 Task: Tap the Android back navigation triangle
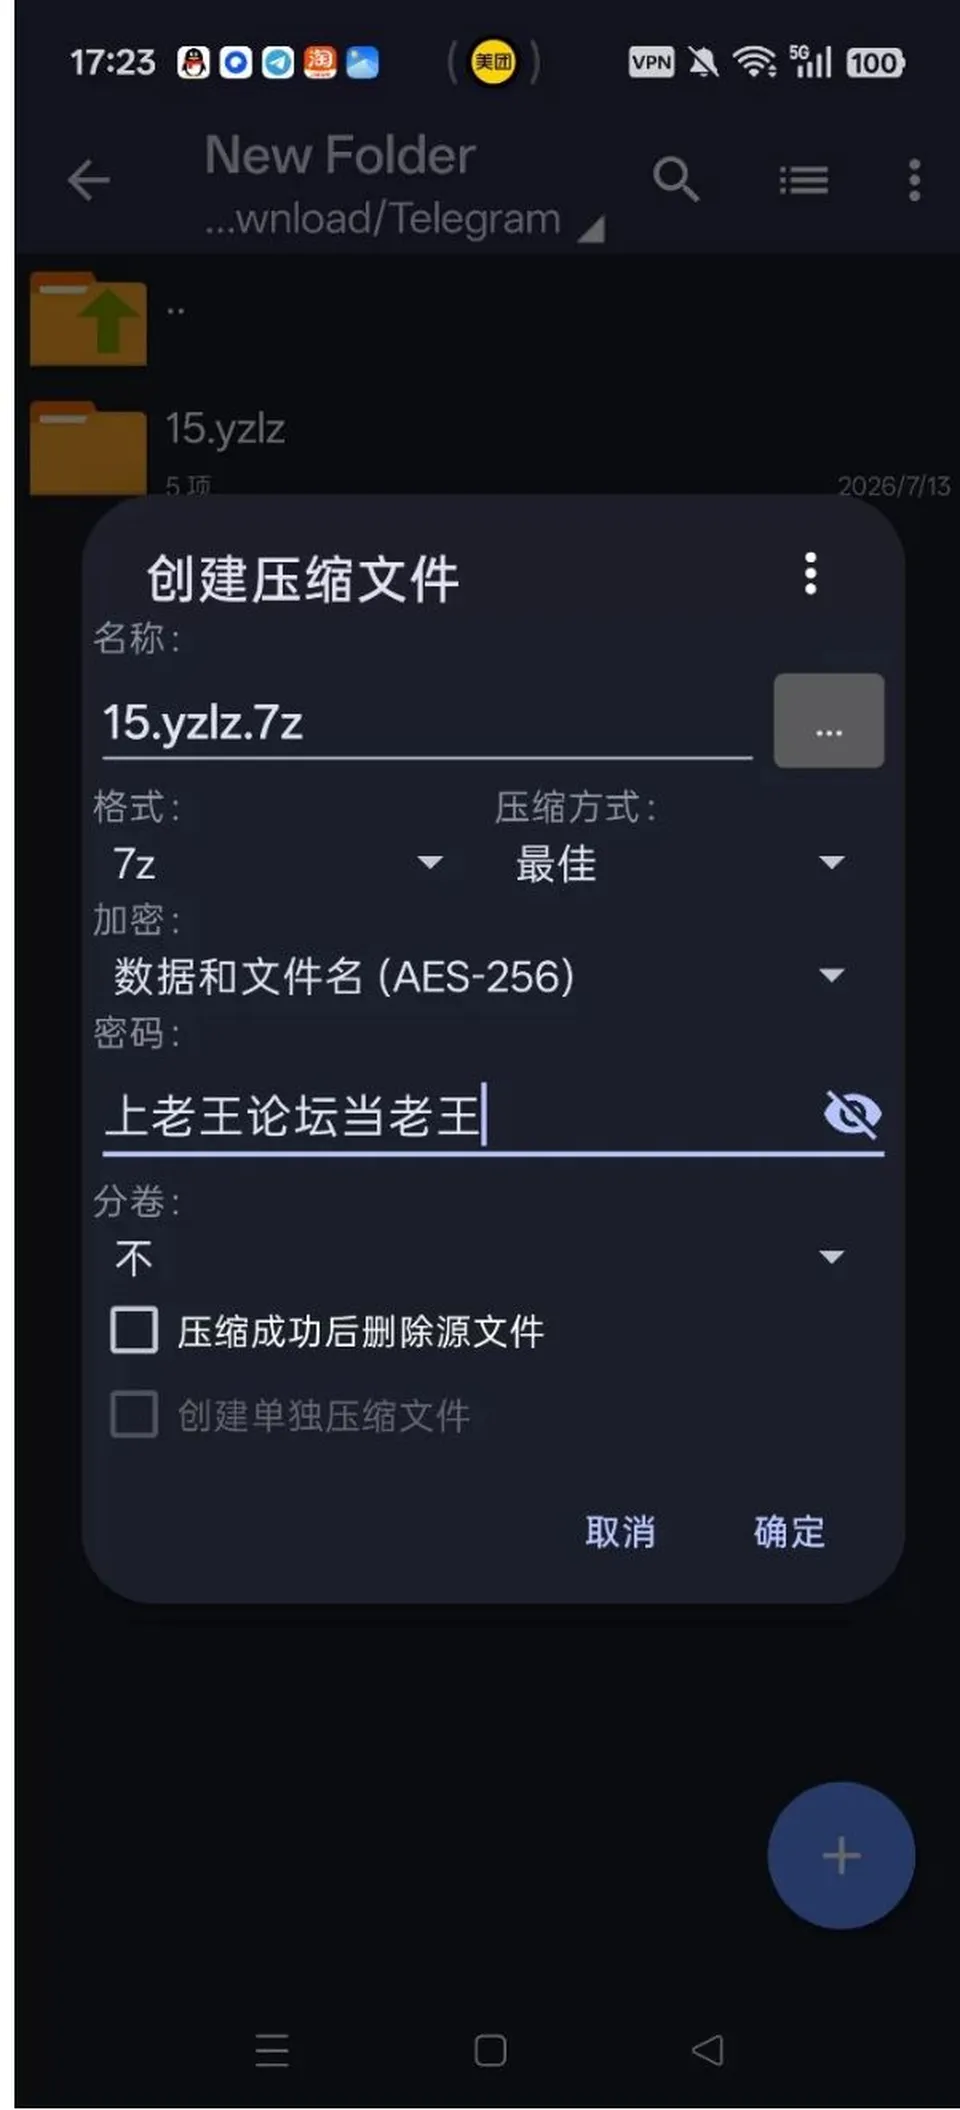(x=707, y=2050)
